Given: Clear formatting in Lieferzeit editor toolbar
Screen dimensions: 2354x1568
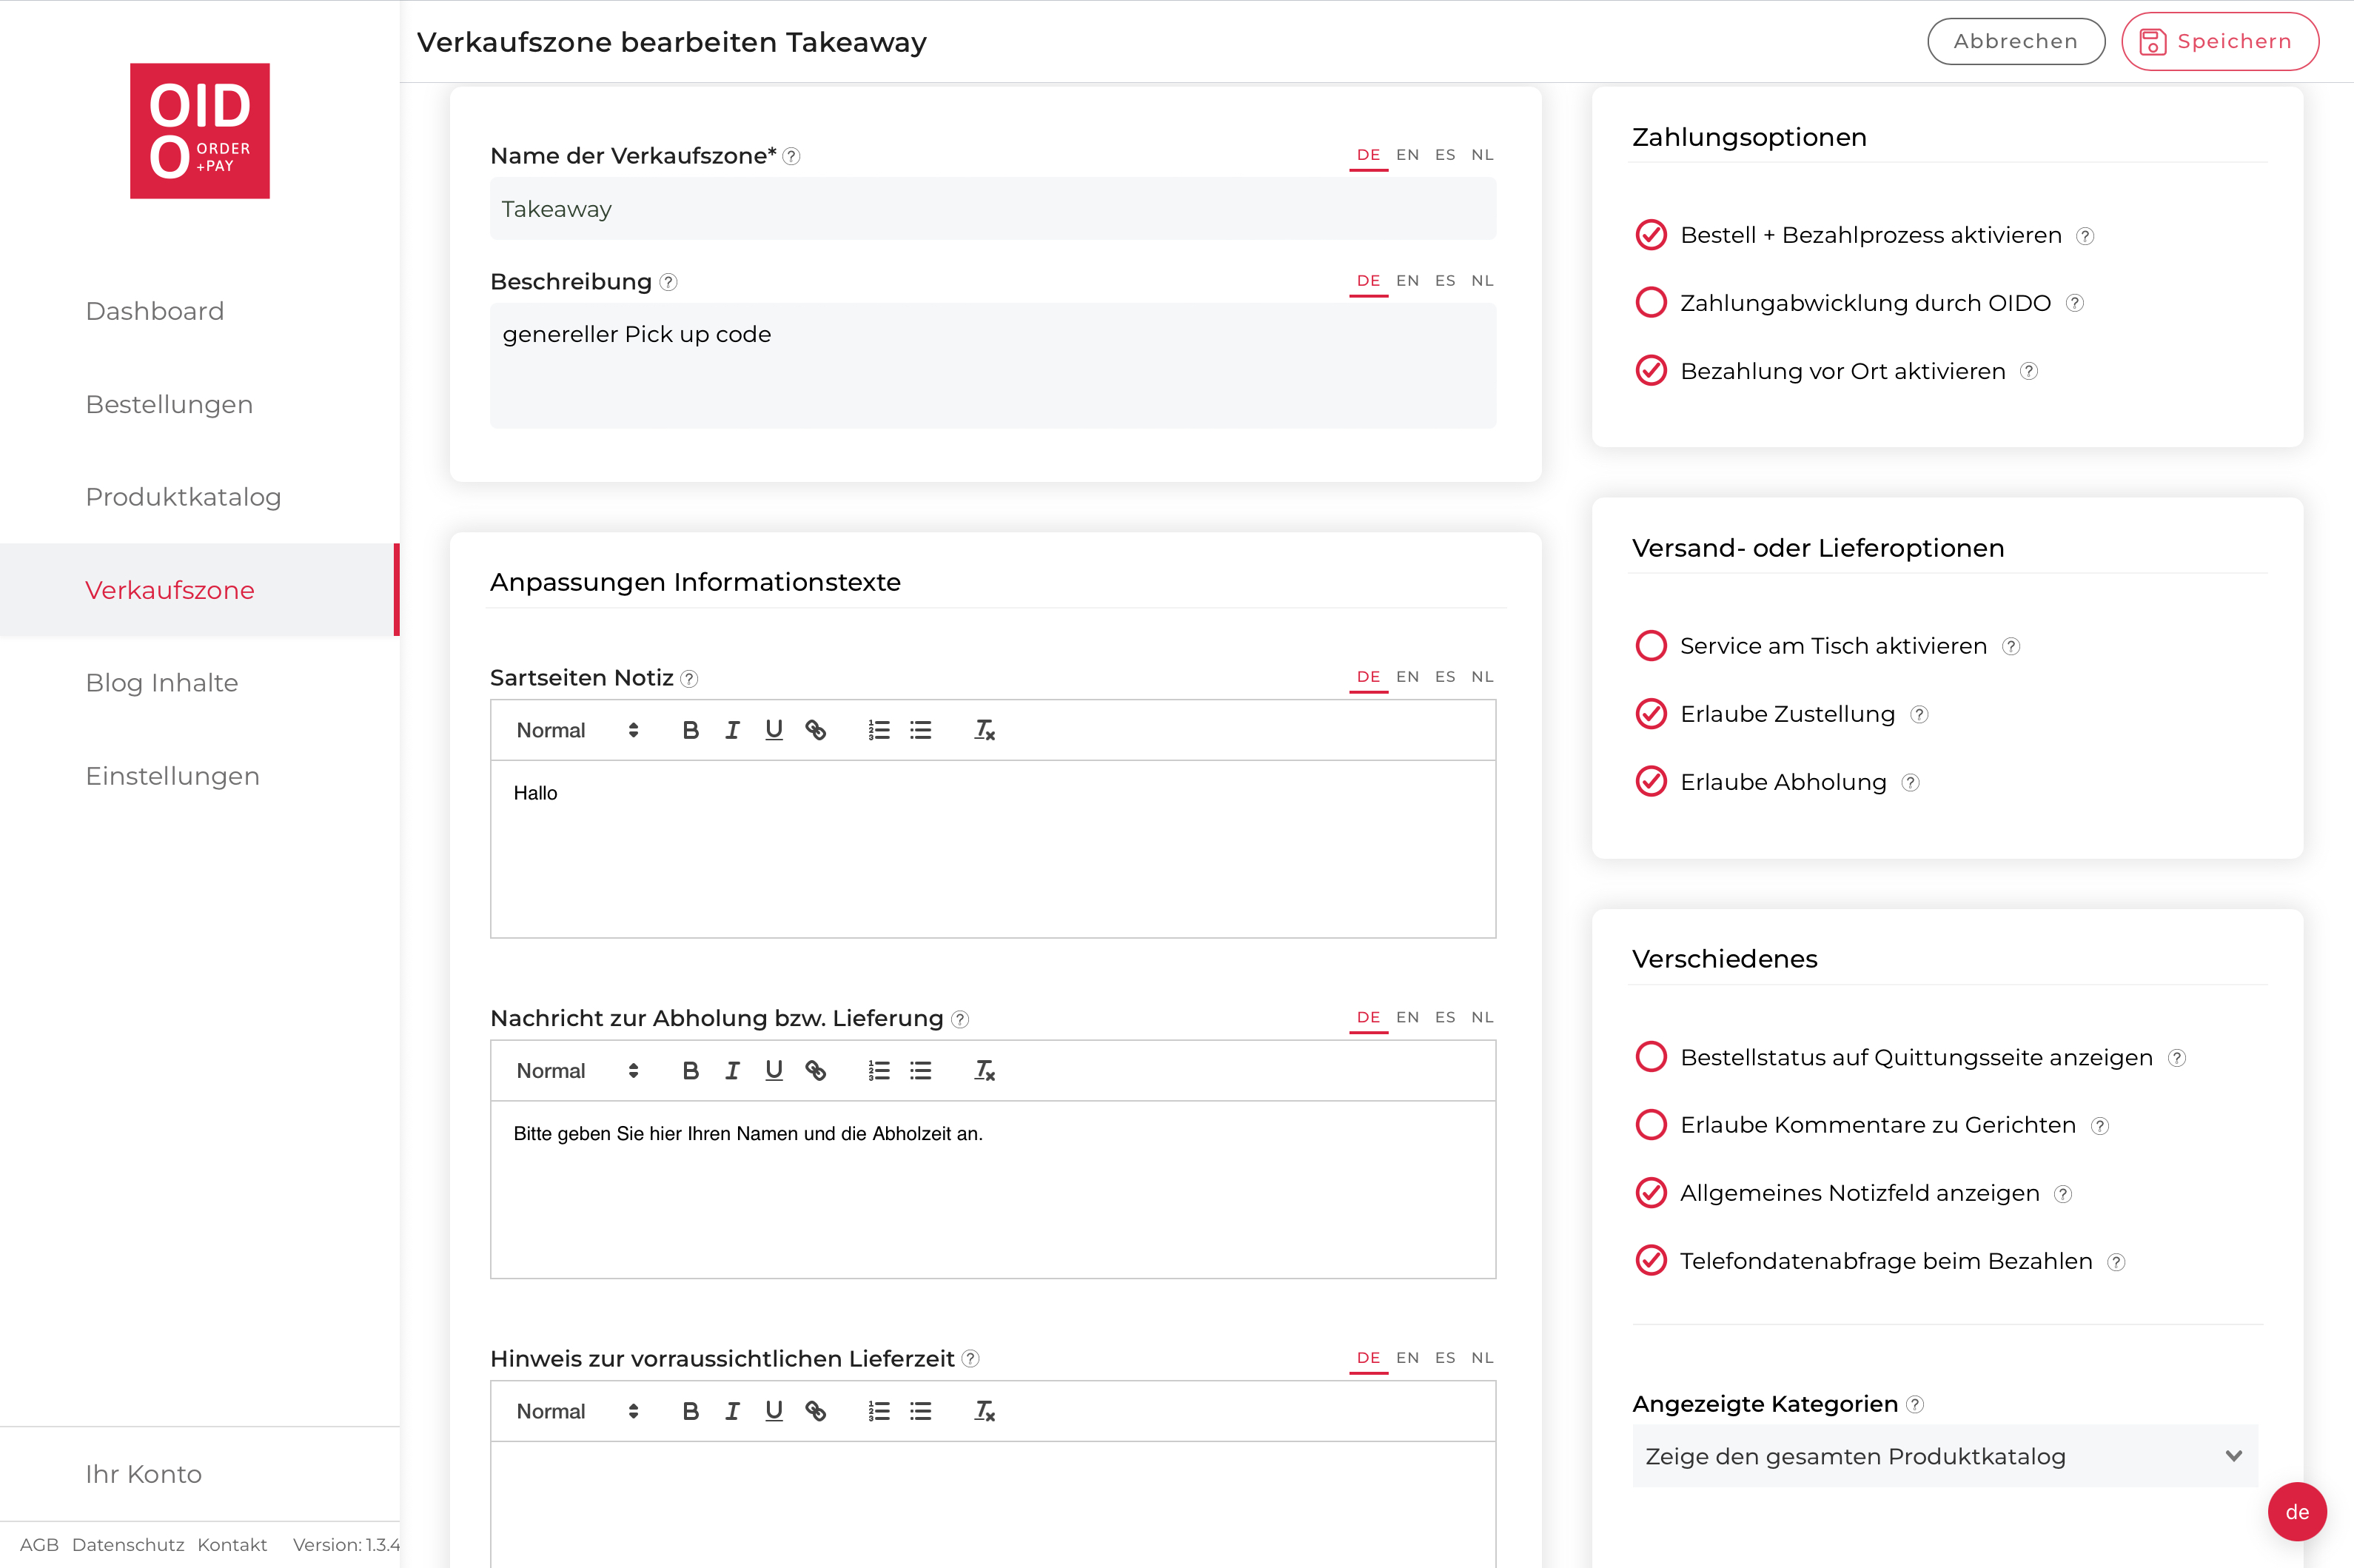Looking at the screenshot, I should 985,1411.
